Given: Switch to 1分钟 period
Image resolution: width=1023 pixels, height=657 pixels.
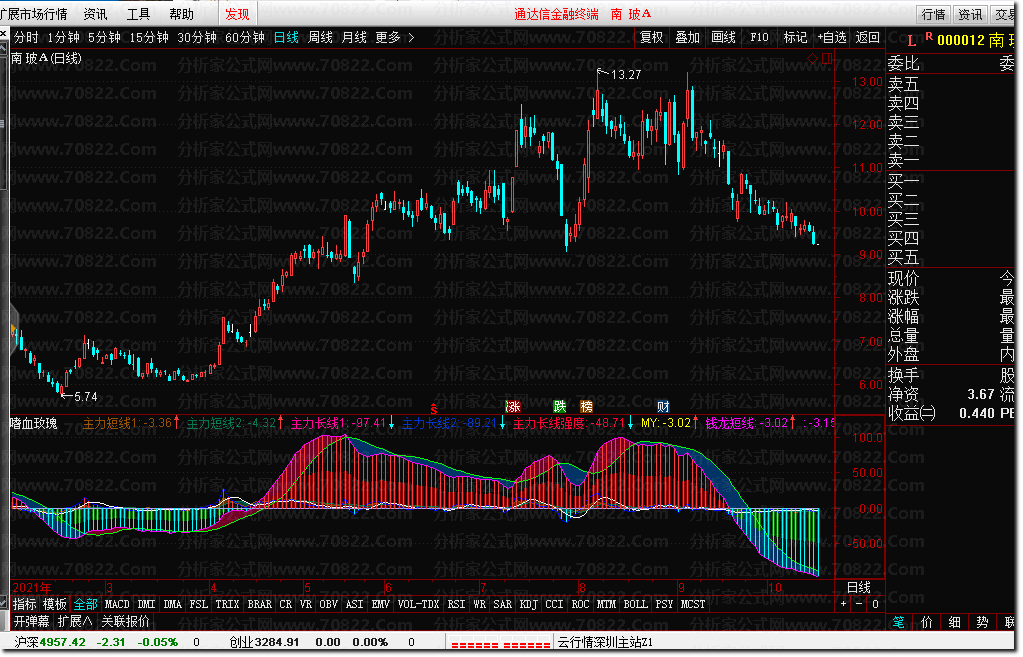Looking at the screenshot, I should [63, 38].
